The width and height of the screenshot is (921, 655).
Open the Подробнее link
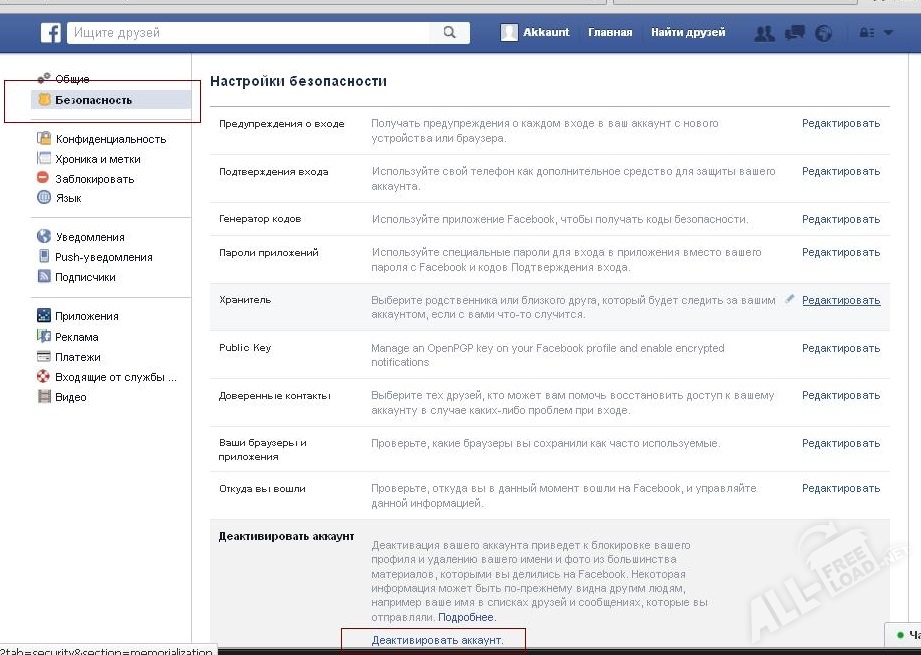pyautogui.click(x=466, y=617)
